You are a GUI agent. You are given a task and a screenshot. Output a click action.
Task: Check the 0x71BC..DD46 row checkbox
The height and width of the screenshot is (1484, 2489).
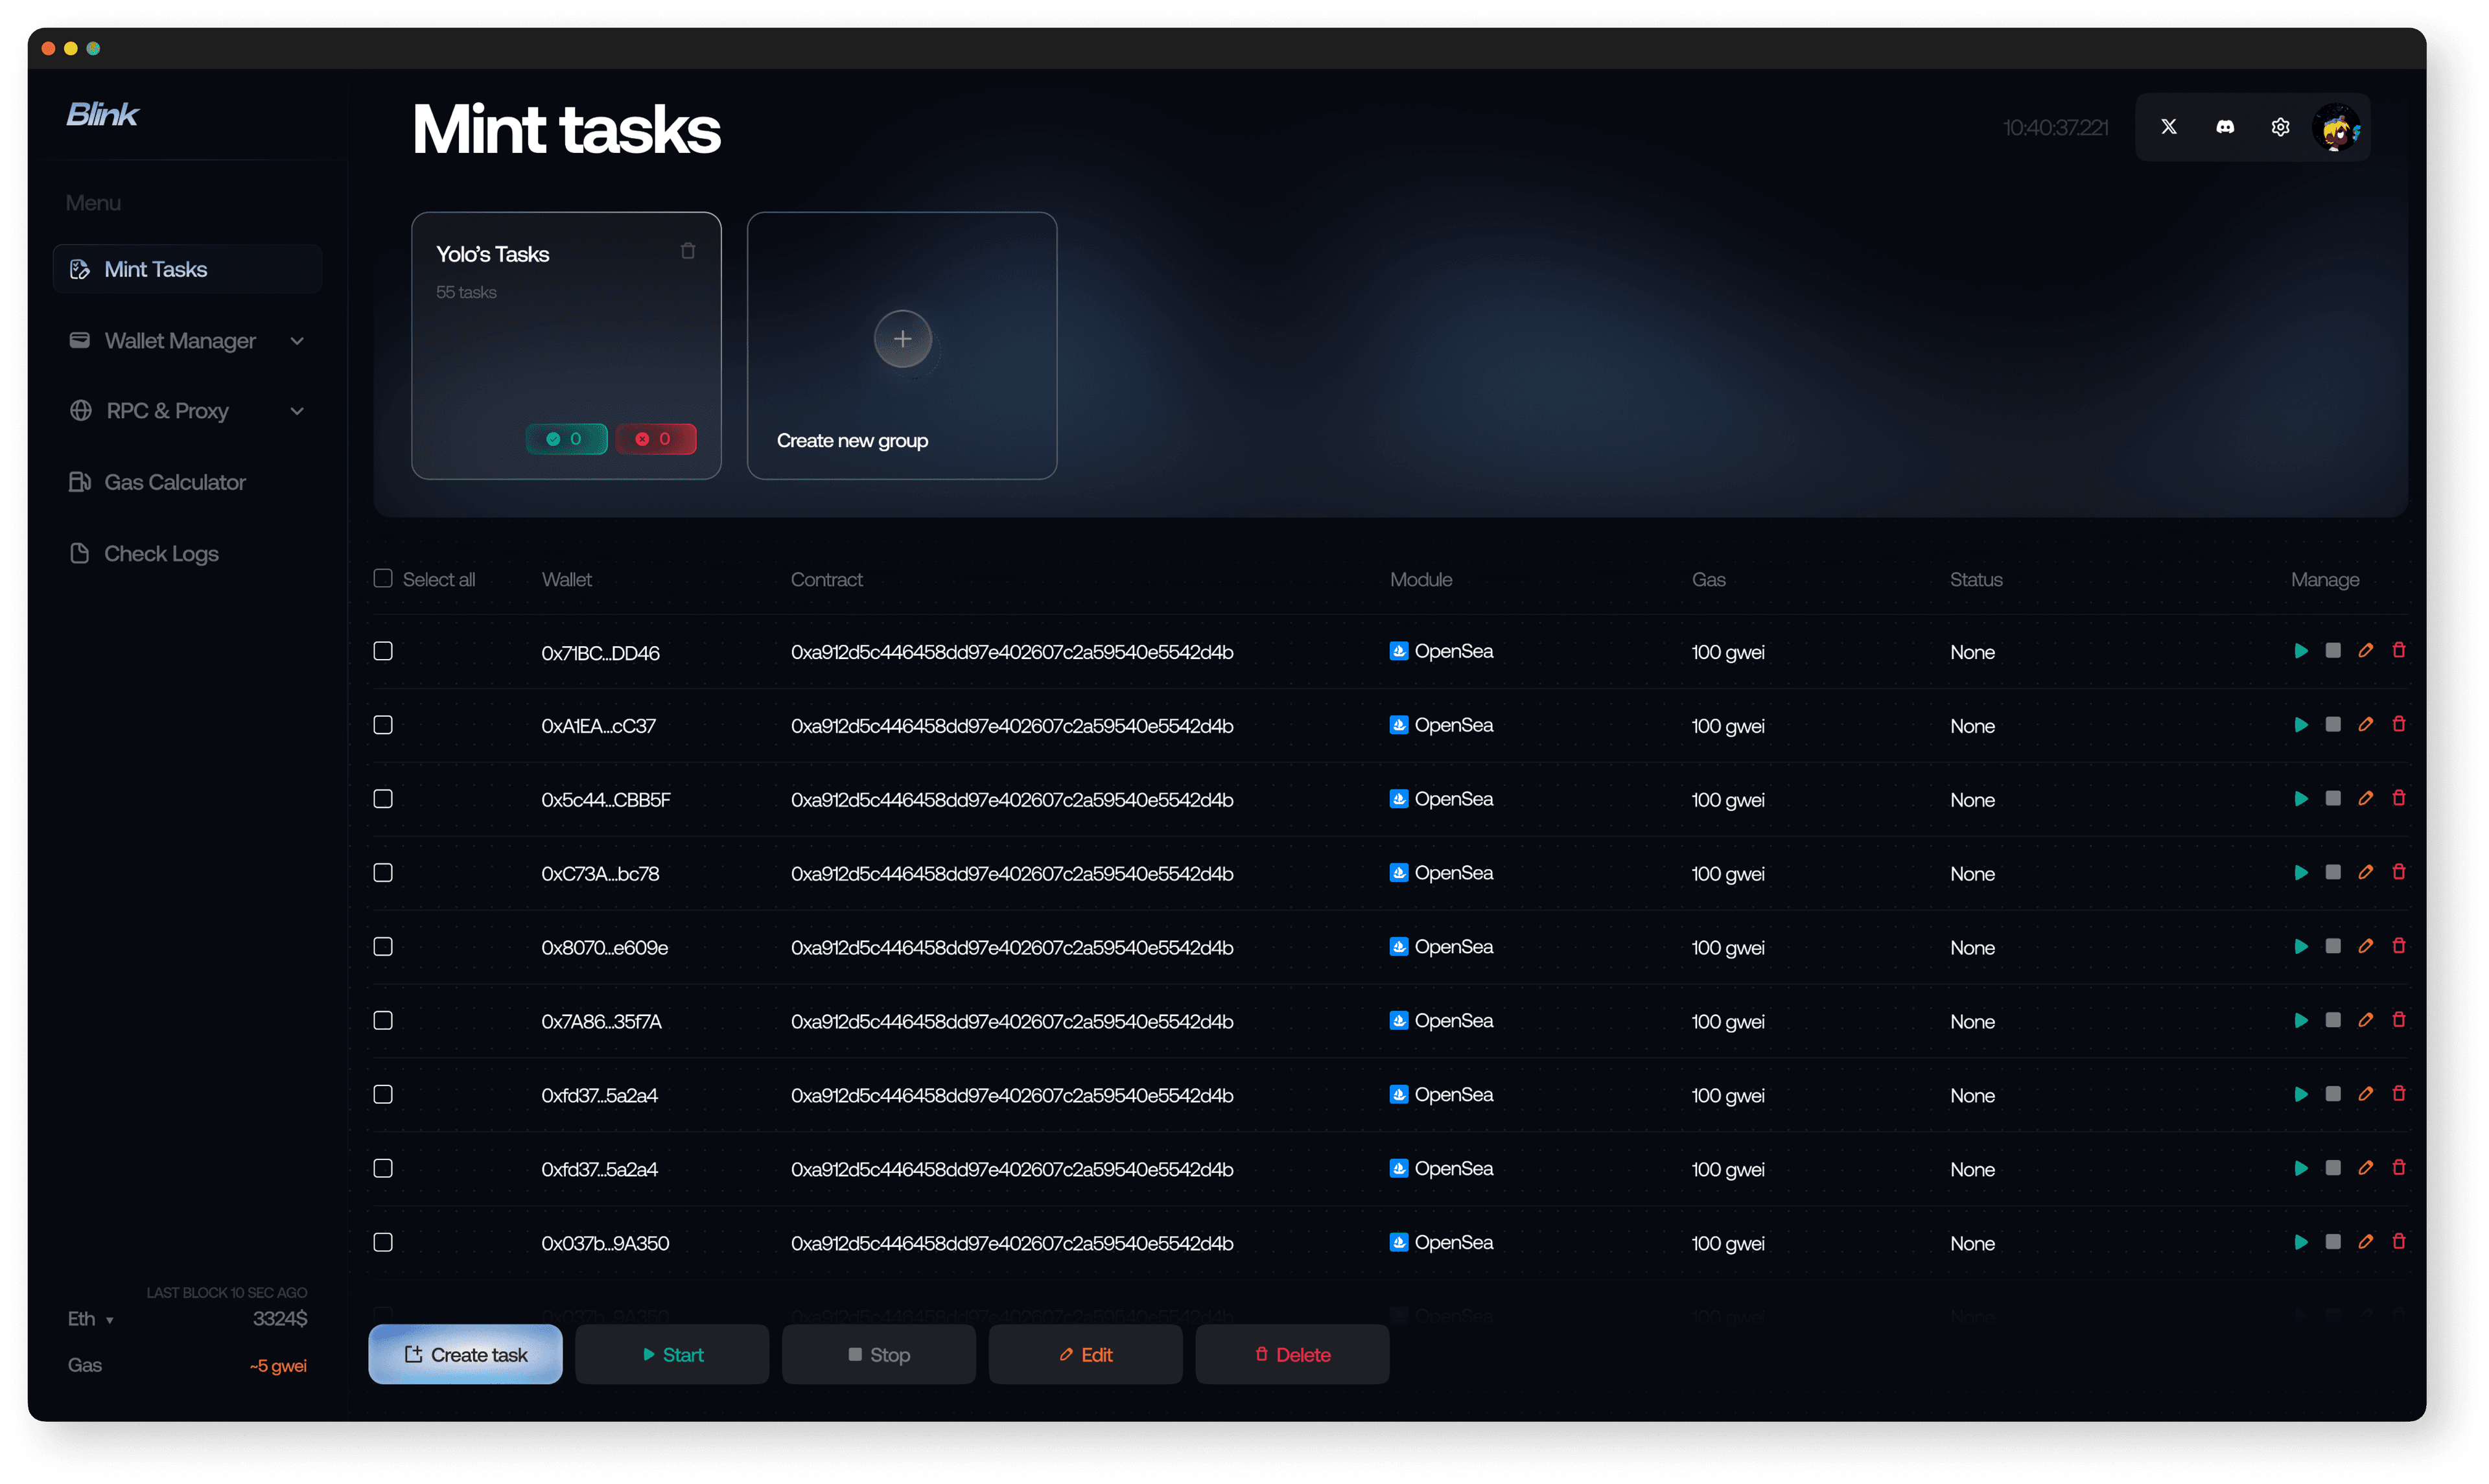[x=382, y=651]
